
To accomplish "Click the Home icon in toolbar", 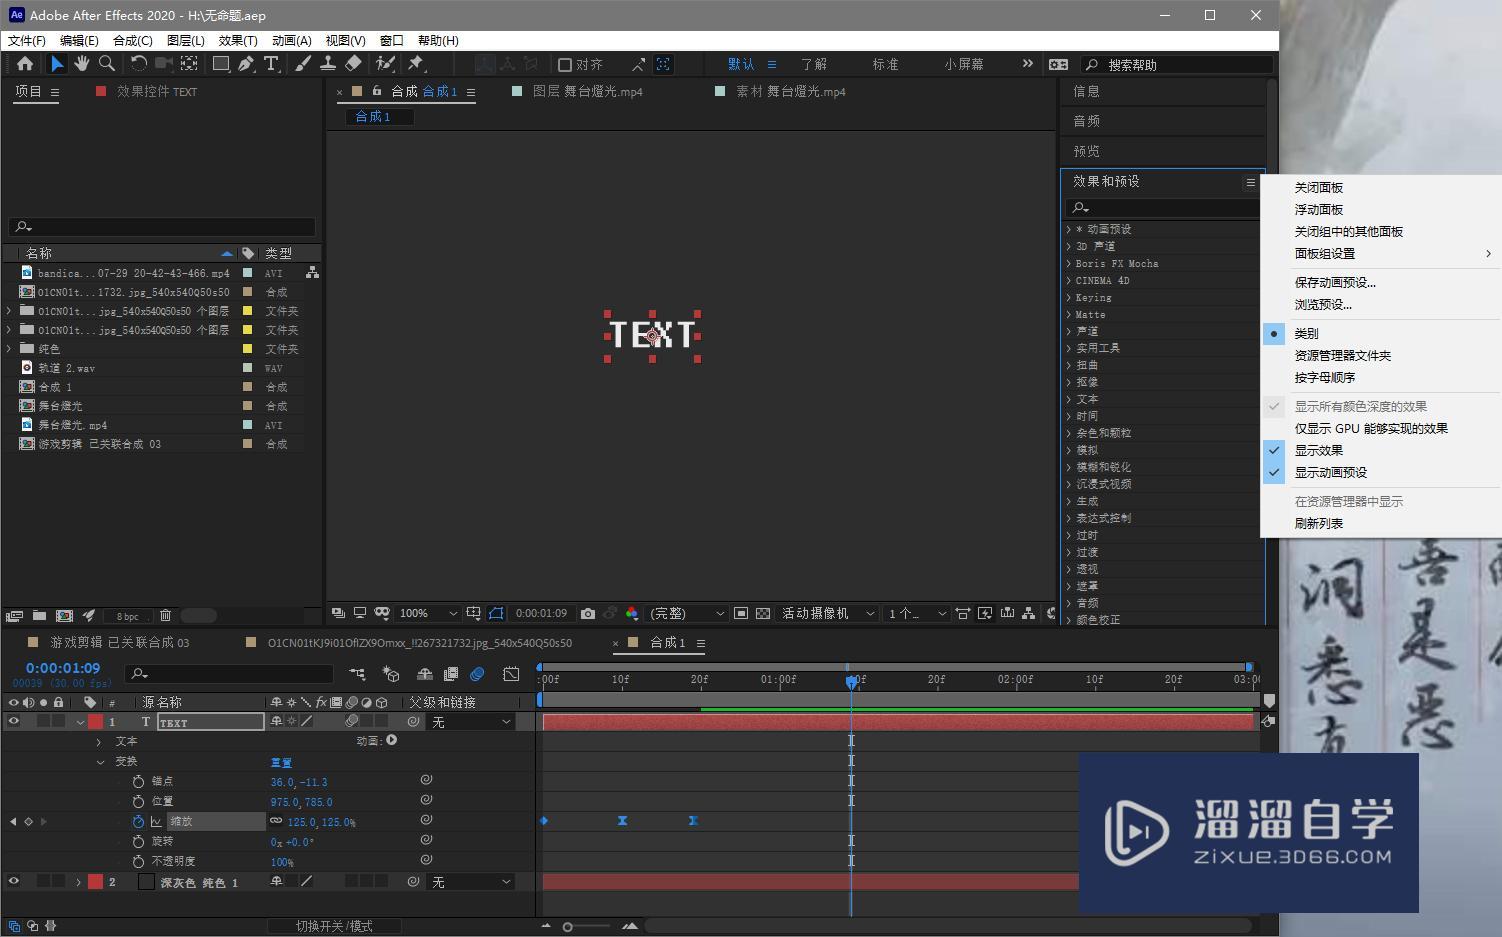I will coord(25,64).
